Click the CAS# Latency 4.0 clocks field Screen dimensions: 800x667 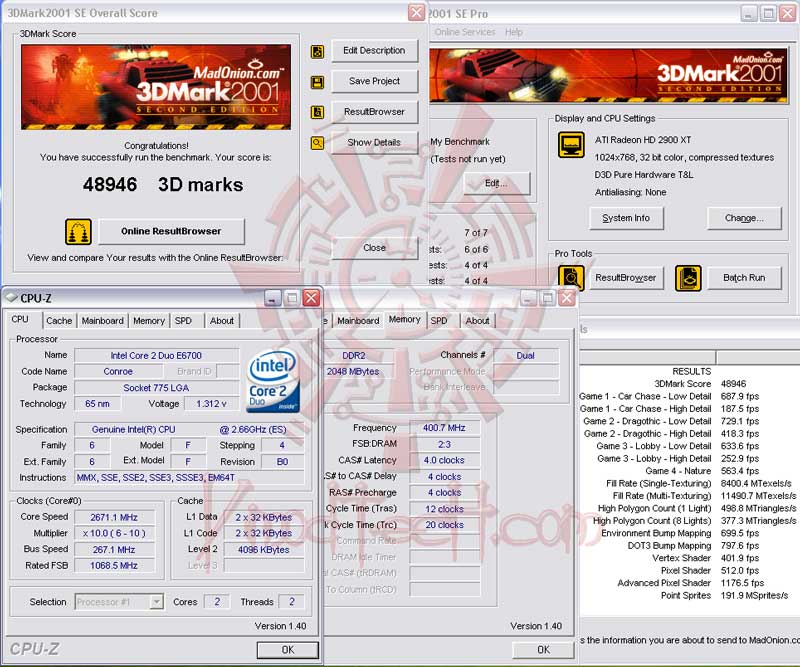444,460
